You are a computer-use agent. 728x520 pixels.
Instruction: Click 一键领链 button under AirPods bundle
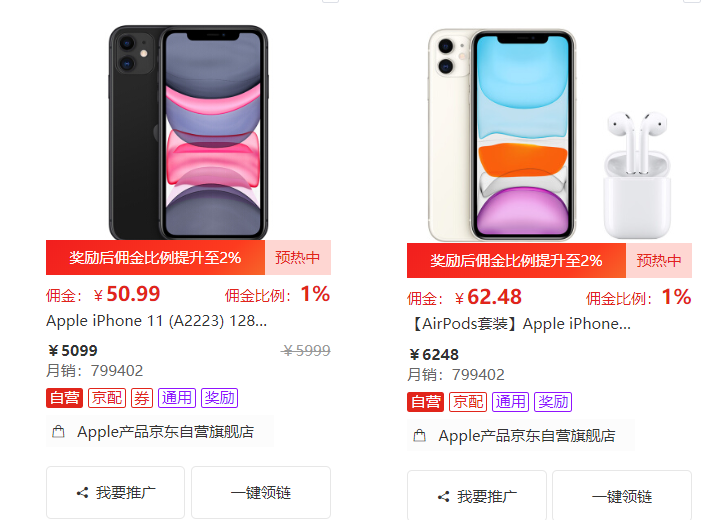[x=622, y=496]
